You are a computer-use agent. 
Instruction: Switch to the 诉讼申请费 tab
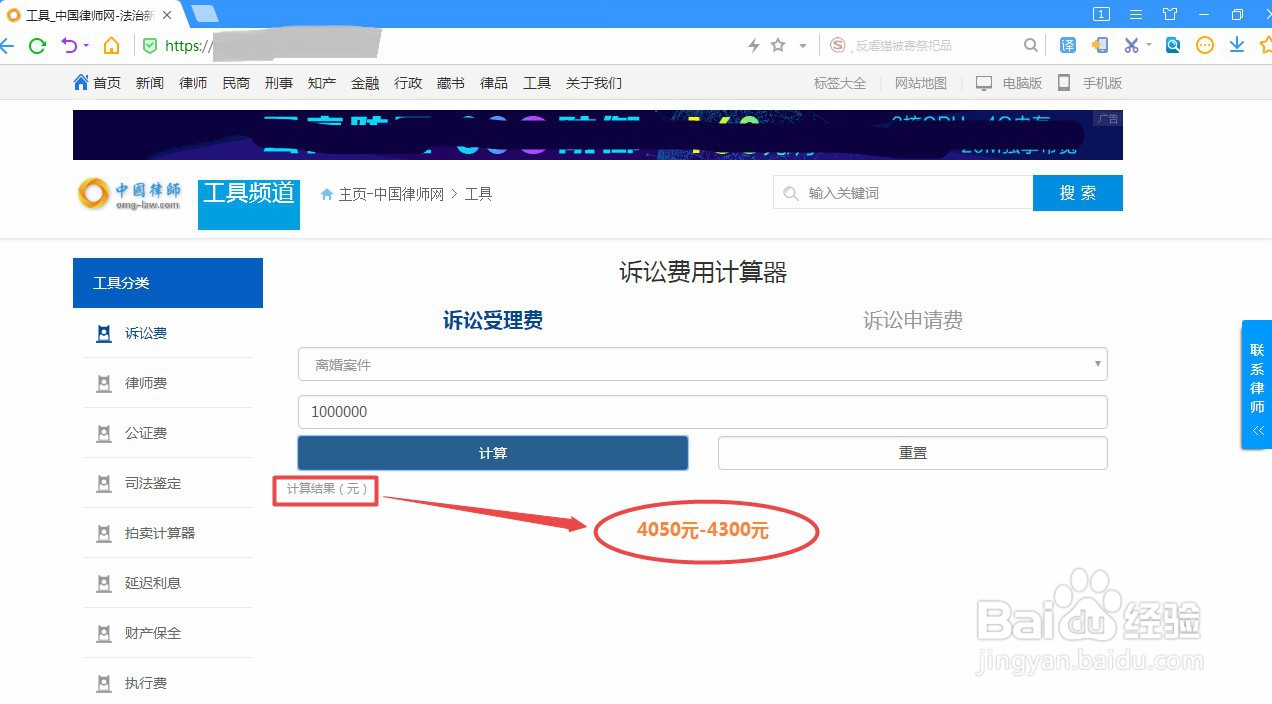coord(912,320)
